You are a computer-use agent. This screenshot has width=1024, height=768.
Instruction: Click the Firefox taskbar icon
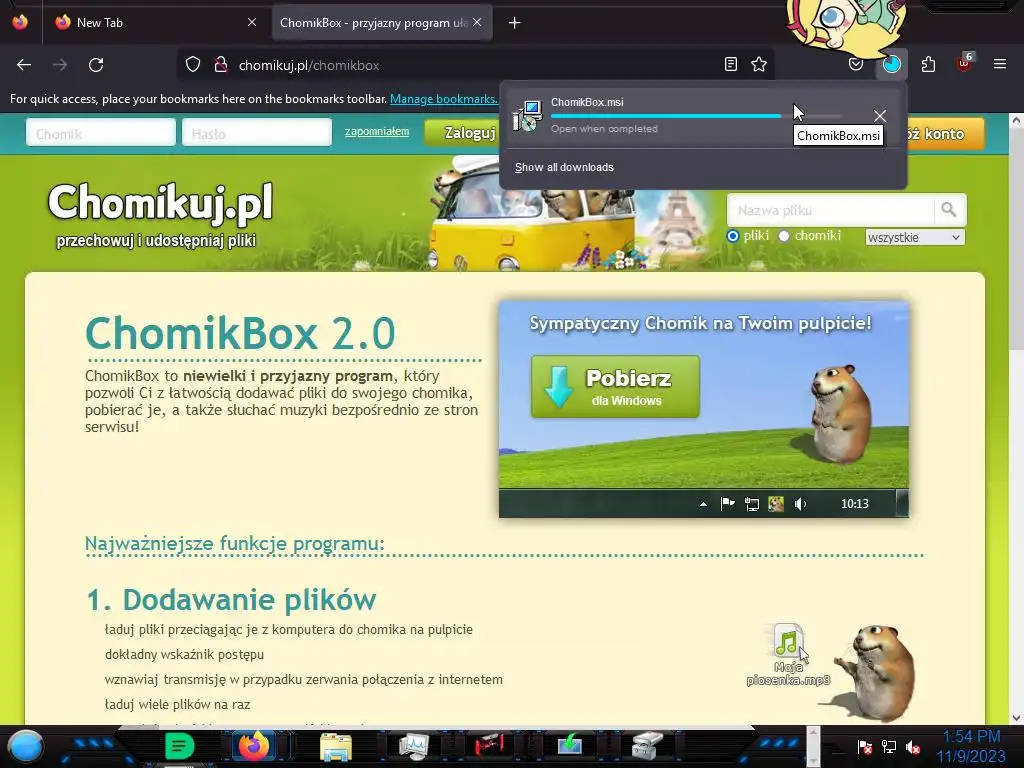254,745
